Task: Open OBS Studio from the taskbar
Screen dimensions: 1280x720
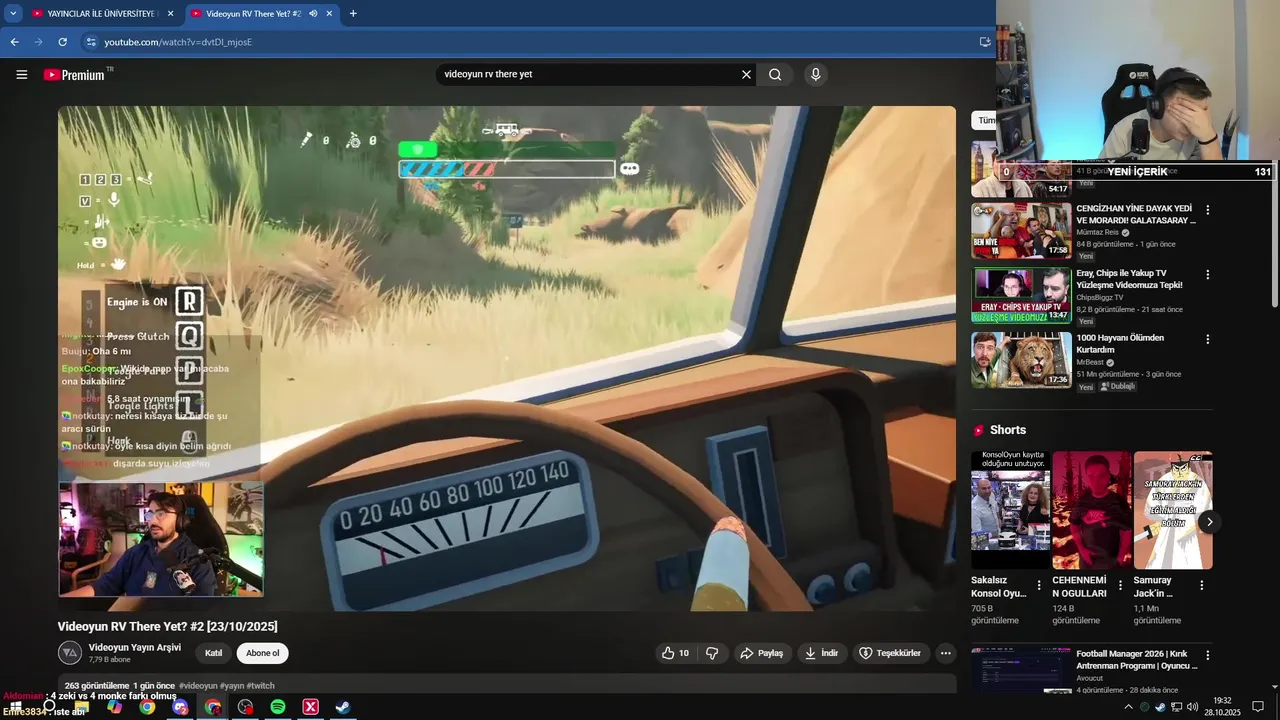Action: tap(245, 707)
